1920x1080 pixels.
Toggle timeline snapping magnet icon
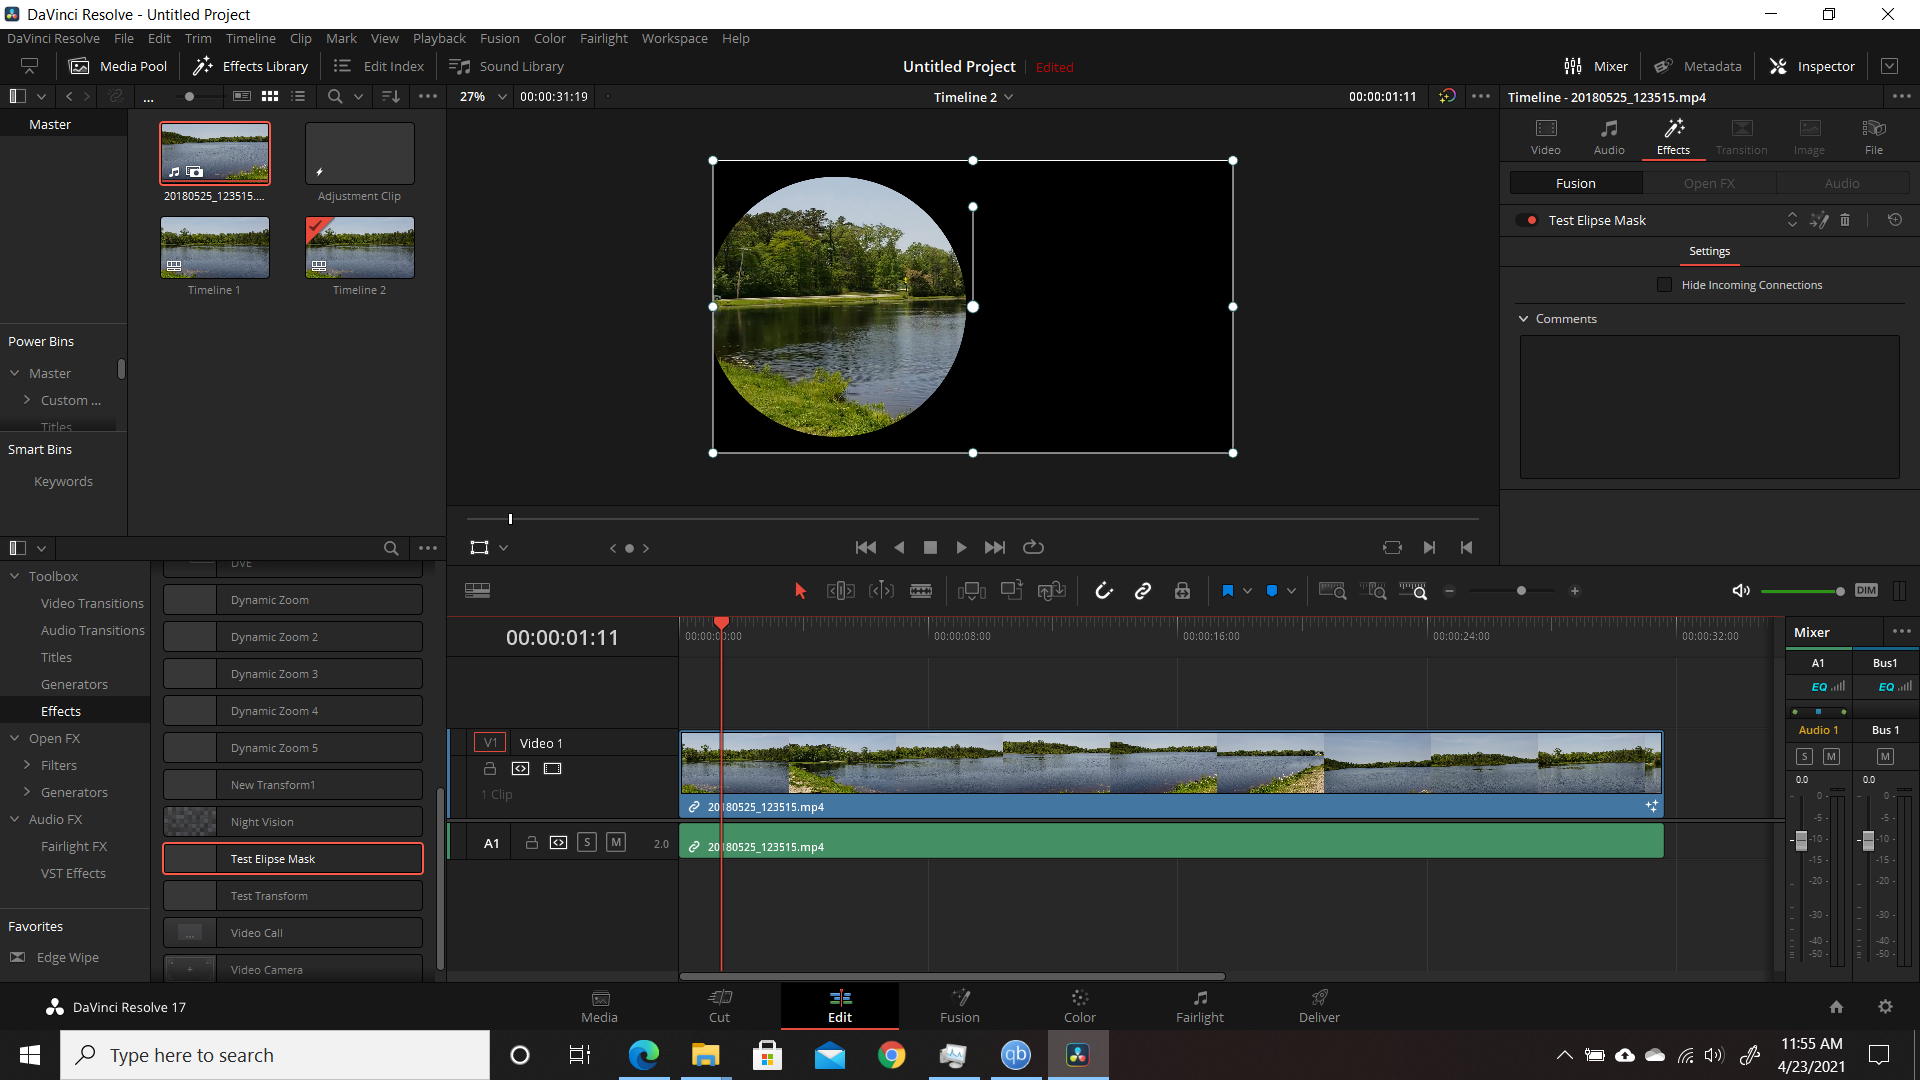(x=1104, y=591)
